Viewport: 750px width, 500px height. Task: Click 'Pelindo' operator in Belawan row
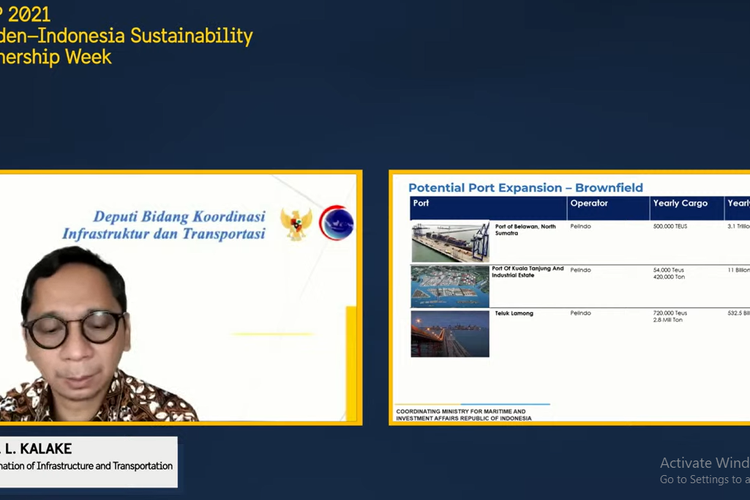pos(581,226)
